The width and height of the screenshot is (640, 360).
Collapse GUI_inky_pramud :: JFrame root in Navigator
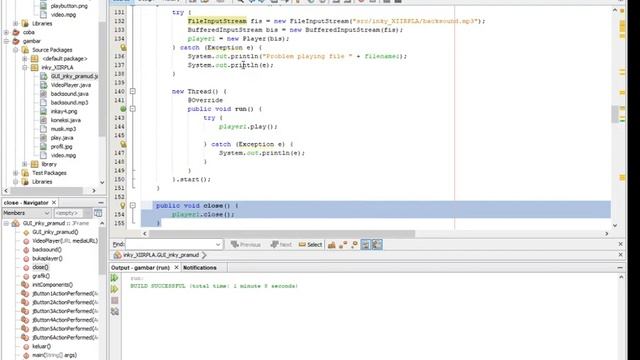click(6, 223)
